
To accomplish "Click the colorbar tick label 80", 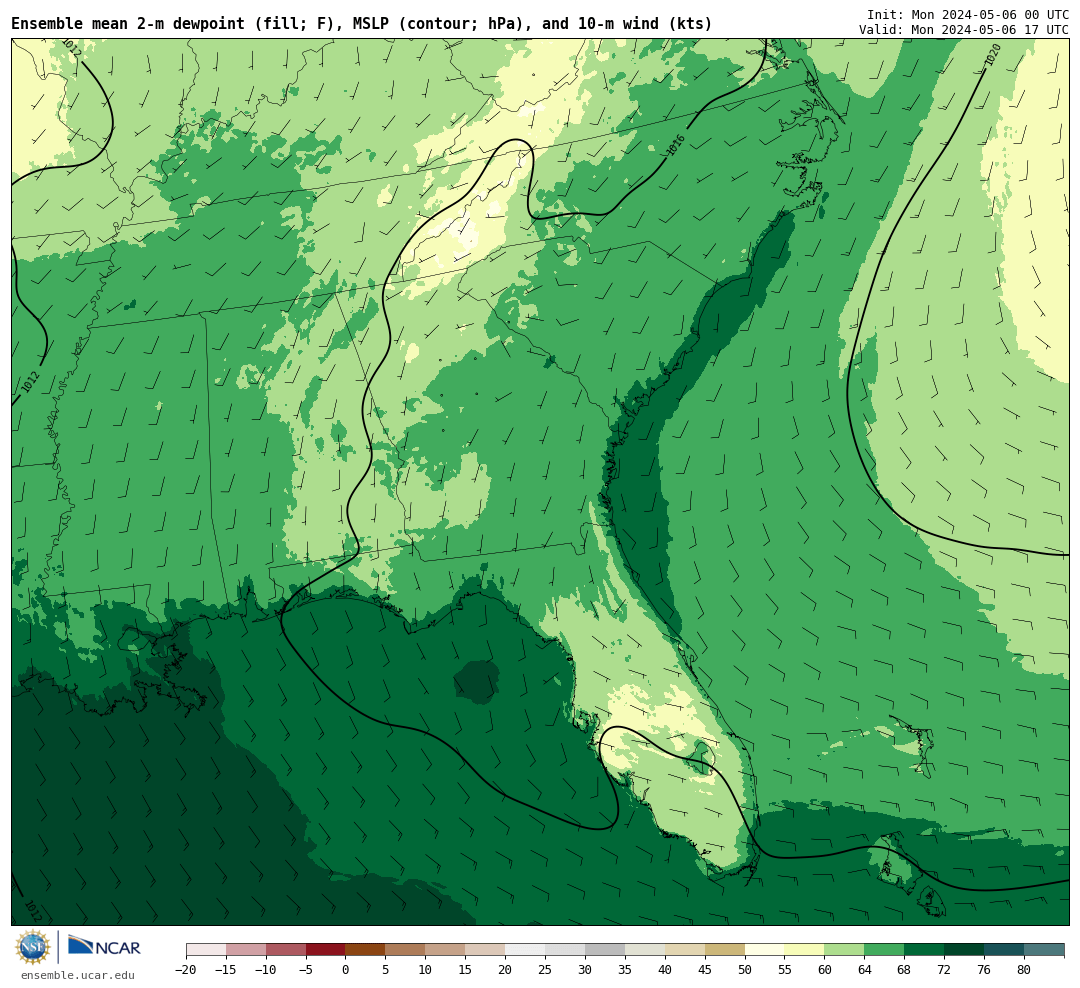I will click(x=1025, y=970).
